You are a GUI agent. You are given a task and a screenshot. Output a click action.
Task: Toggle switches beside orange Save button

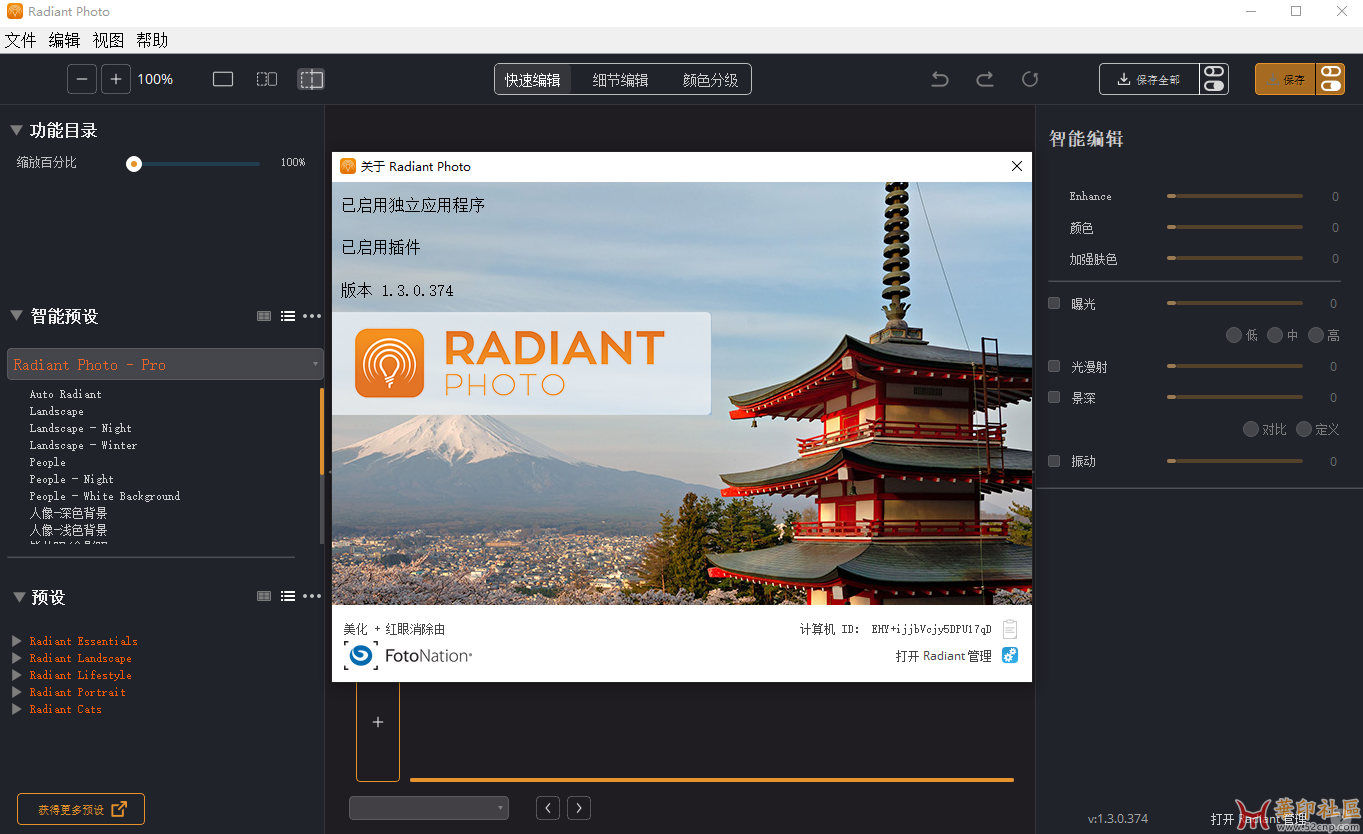tap(1330, 79)
